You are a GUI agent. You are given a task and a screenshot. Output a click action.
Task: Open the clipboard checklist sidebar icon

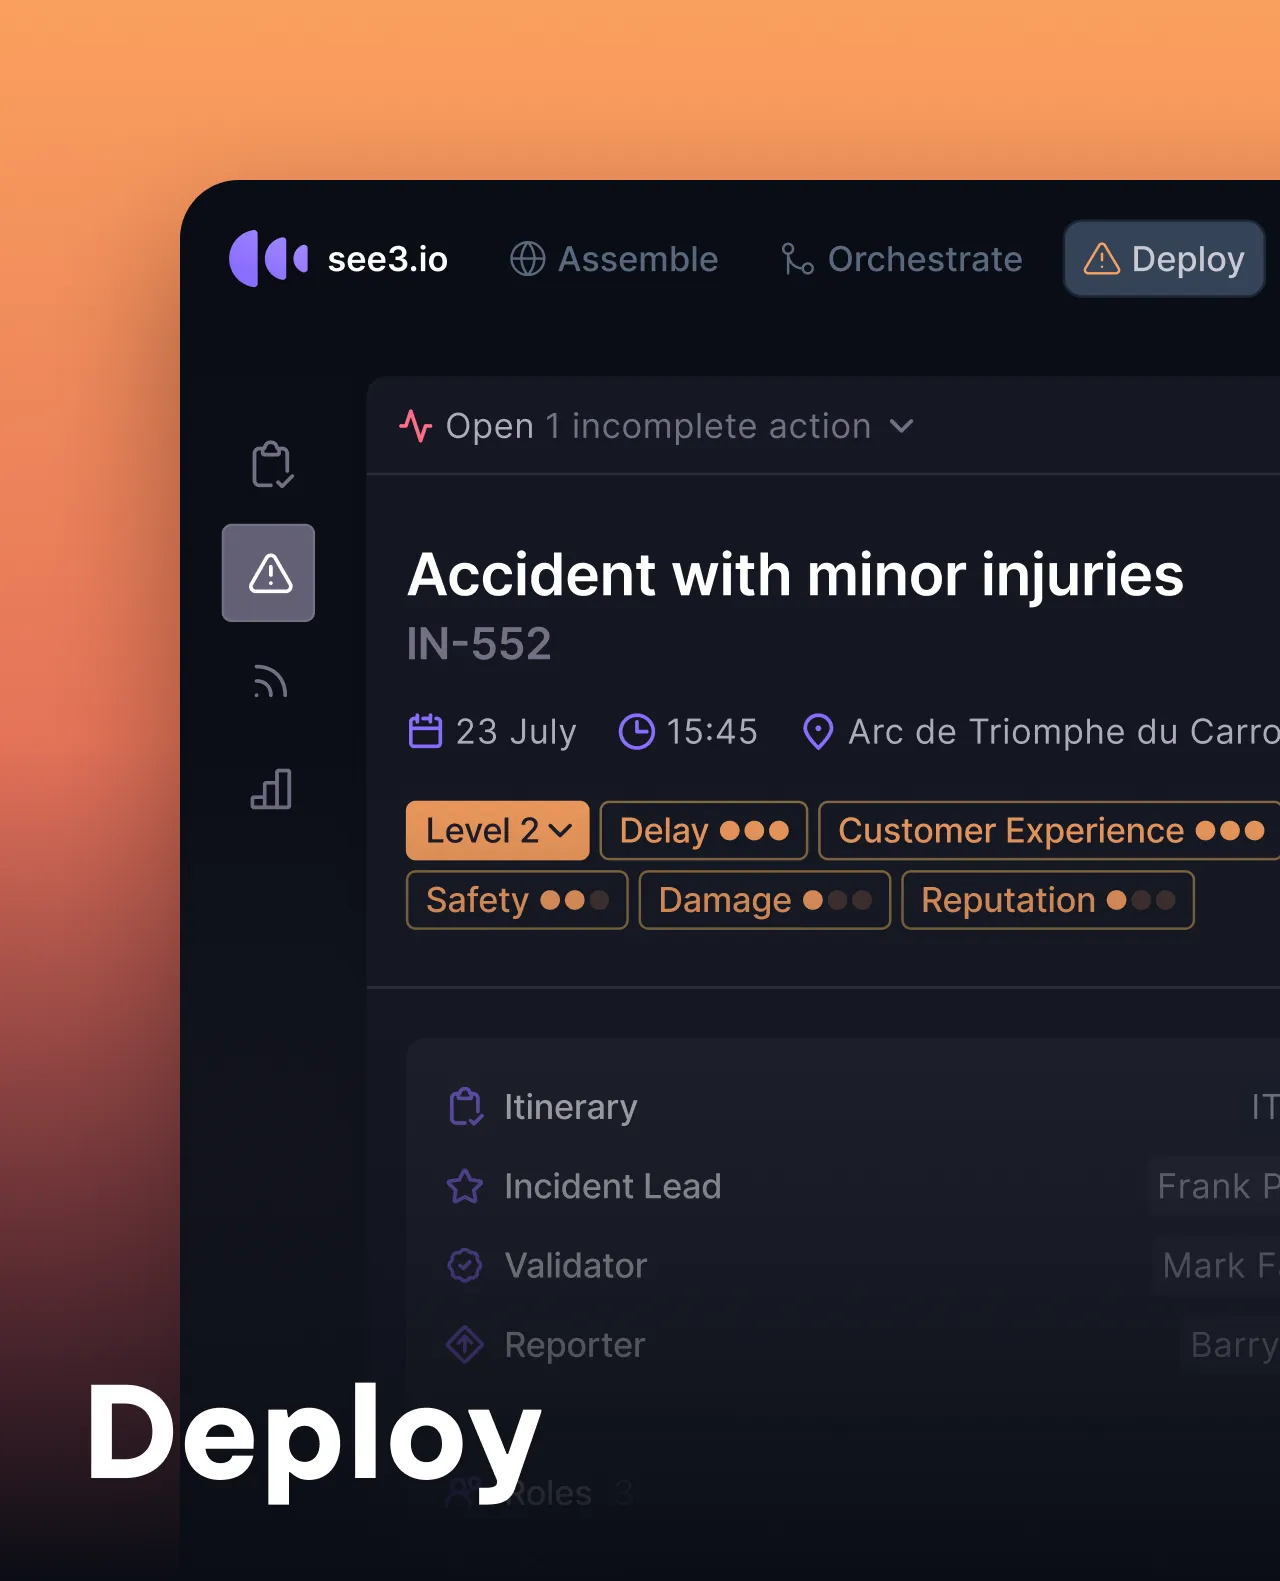(x=270, y=465)
